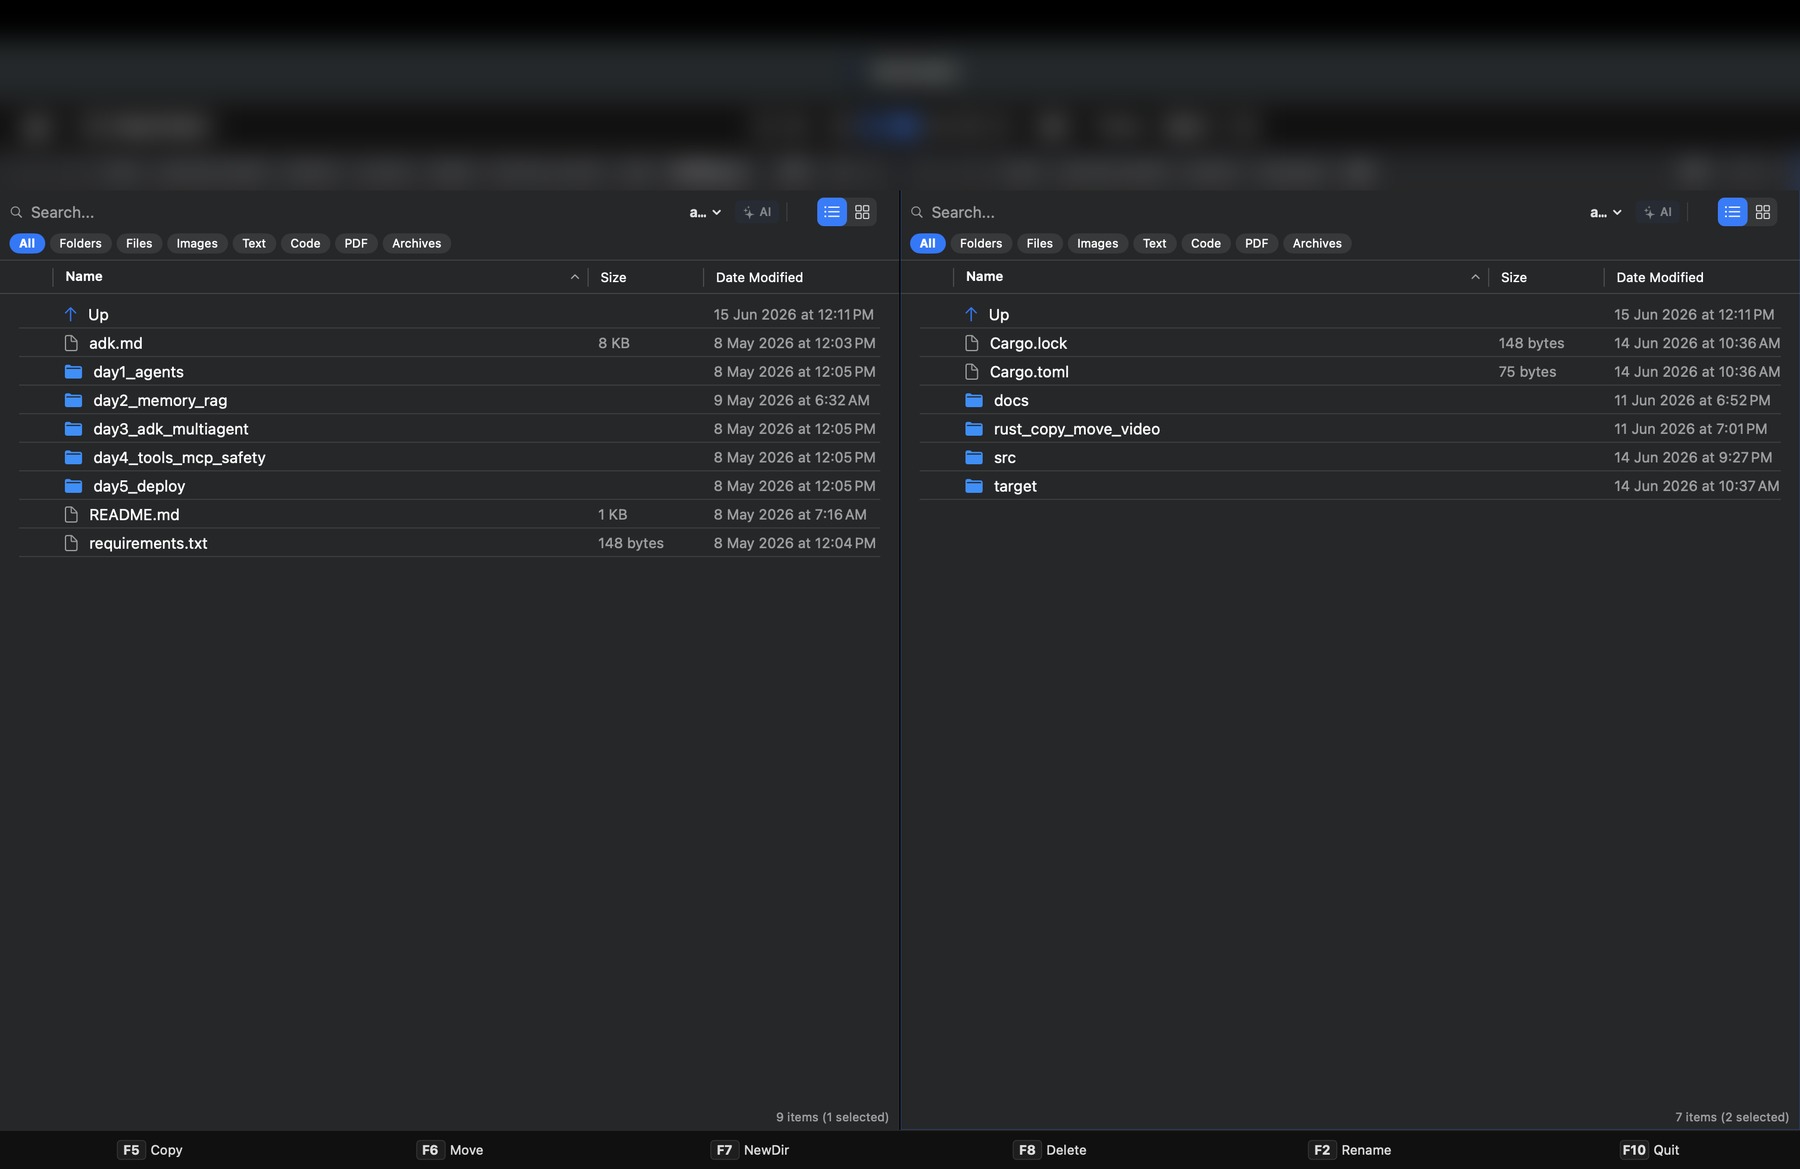
Task: Click day4_tools_mcp_safety folder icon
Action: (x=73, y=457)
